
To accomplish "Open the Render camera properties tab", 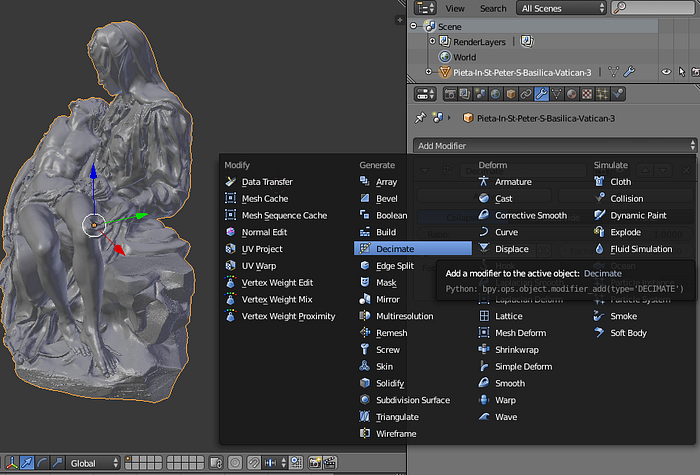I will (x=450, y=94).
